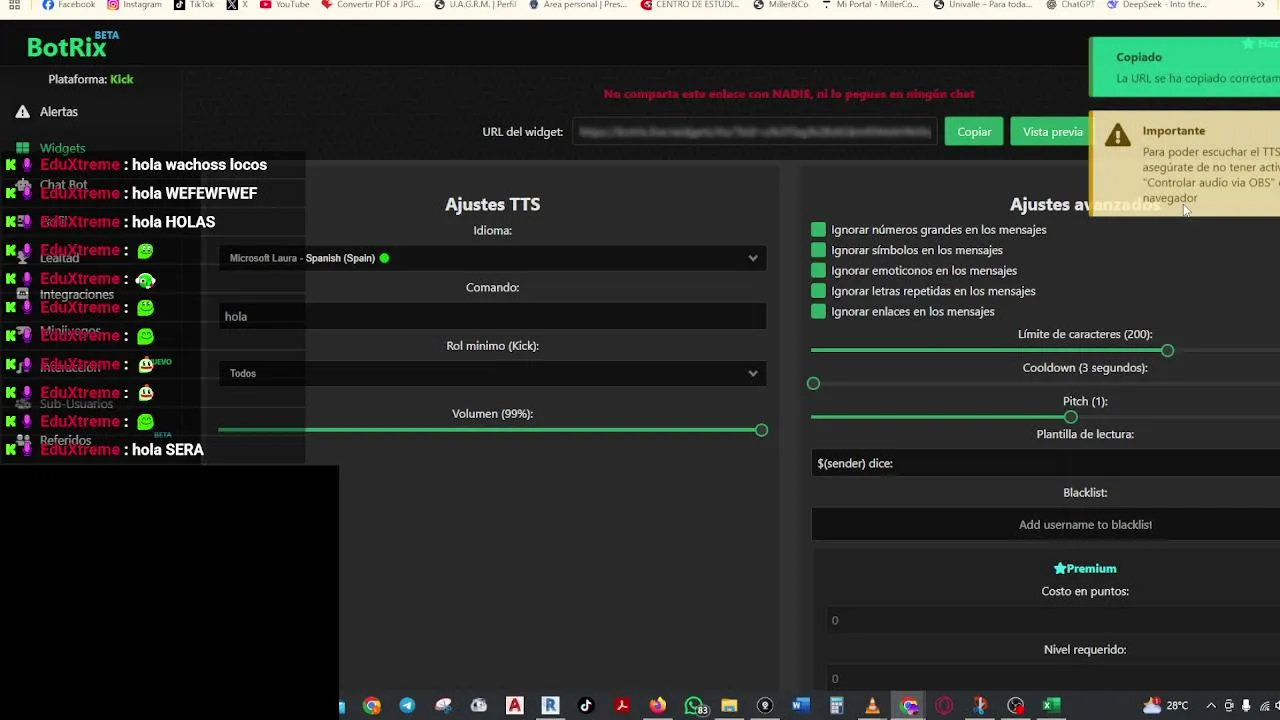
Task: Open Adobe Acrobat from the taskbar
Action: point(622,706)
